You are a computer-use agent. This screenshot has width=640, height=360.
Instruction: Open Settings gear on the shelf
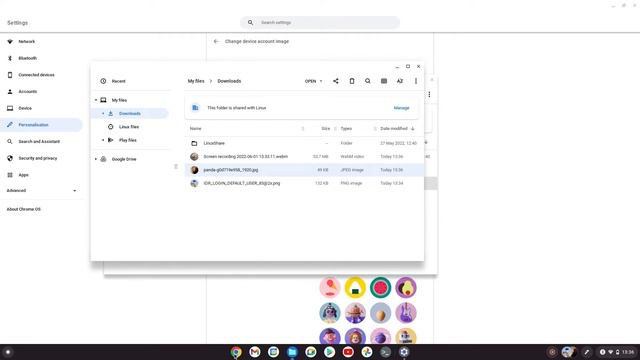pos(404,352)
